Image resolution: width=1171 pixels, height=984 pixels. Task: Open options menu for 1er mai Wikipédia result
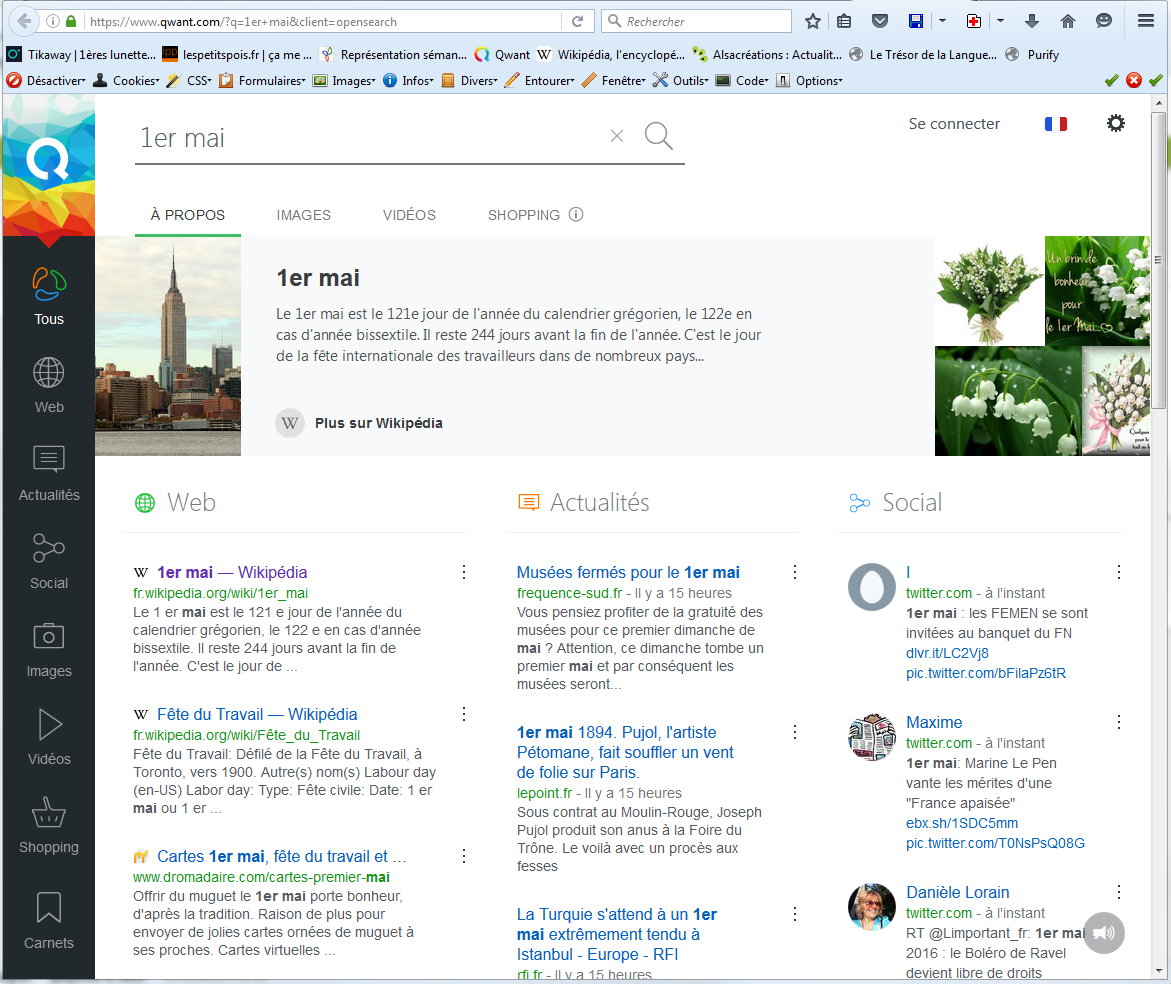click(464, 572)
